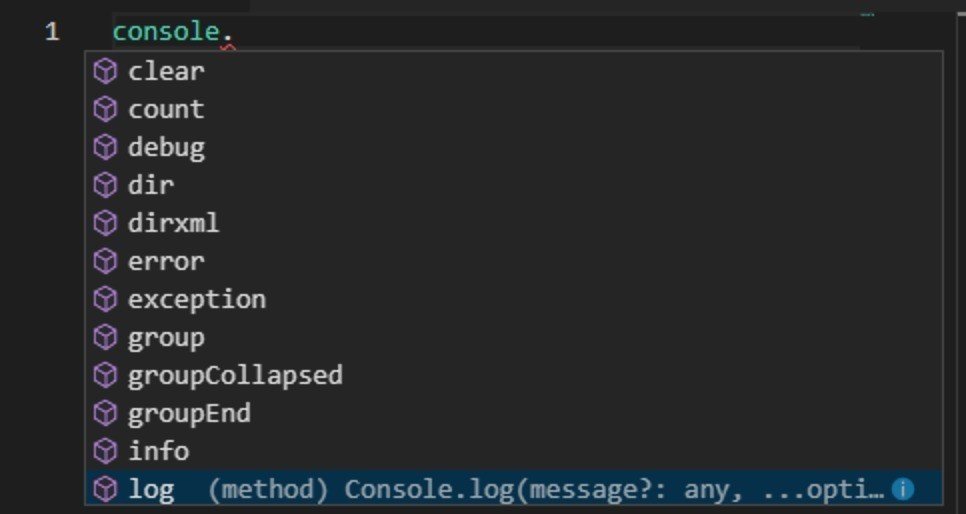Image resolution: width=966 pixels, height=514 pixels.
Task: Click the method icon beside count
Action: click(x=105, y=109)
